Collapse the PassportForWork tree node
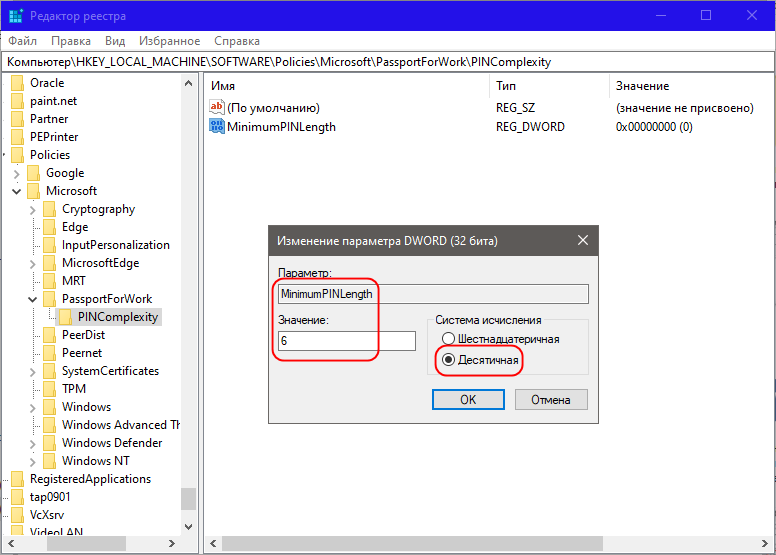 (33, 299)
